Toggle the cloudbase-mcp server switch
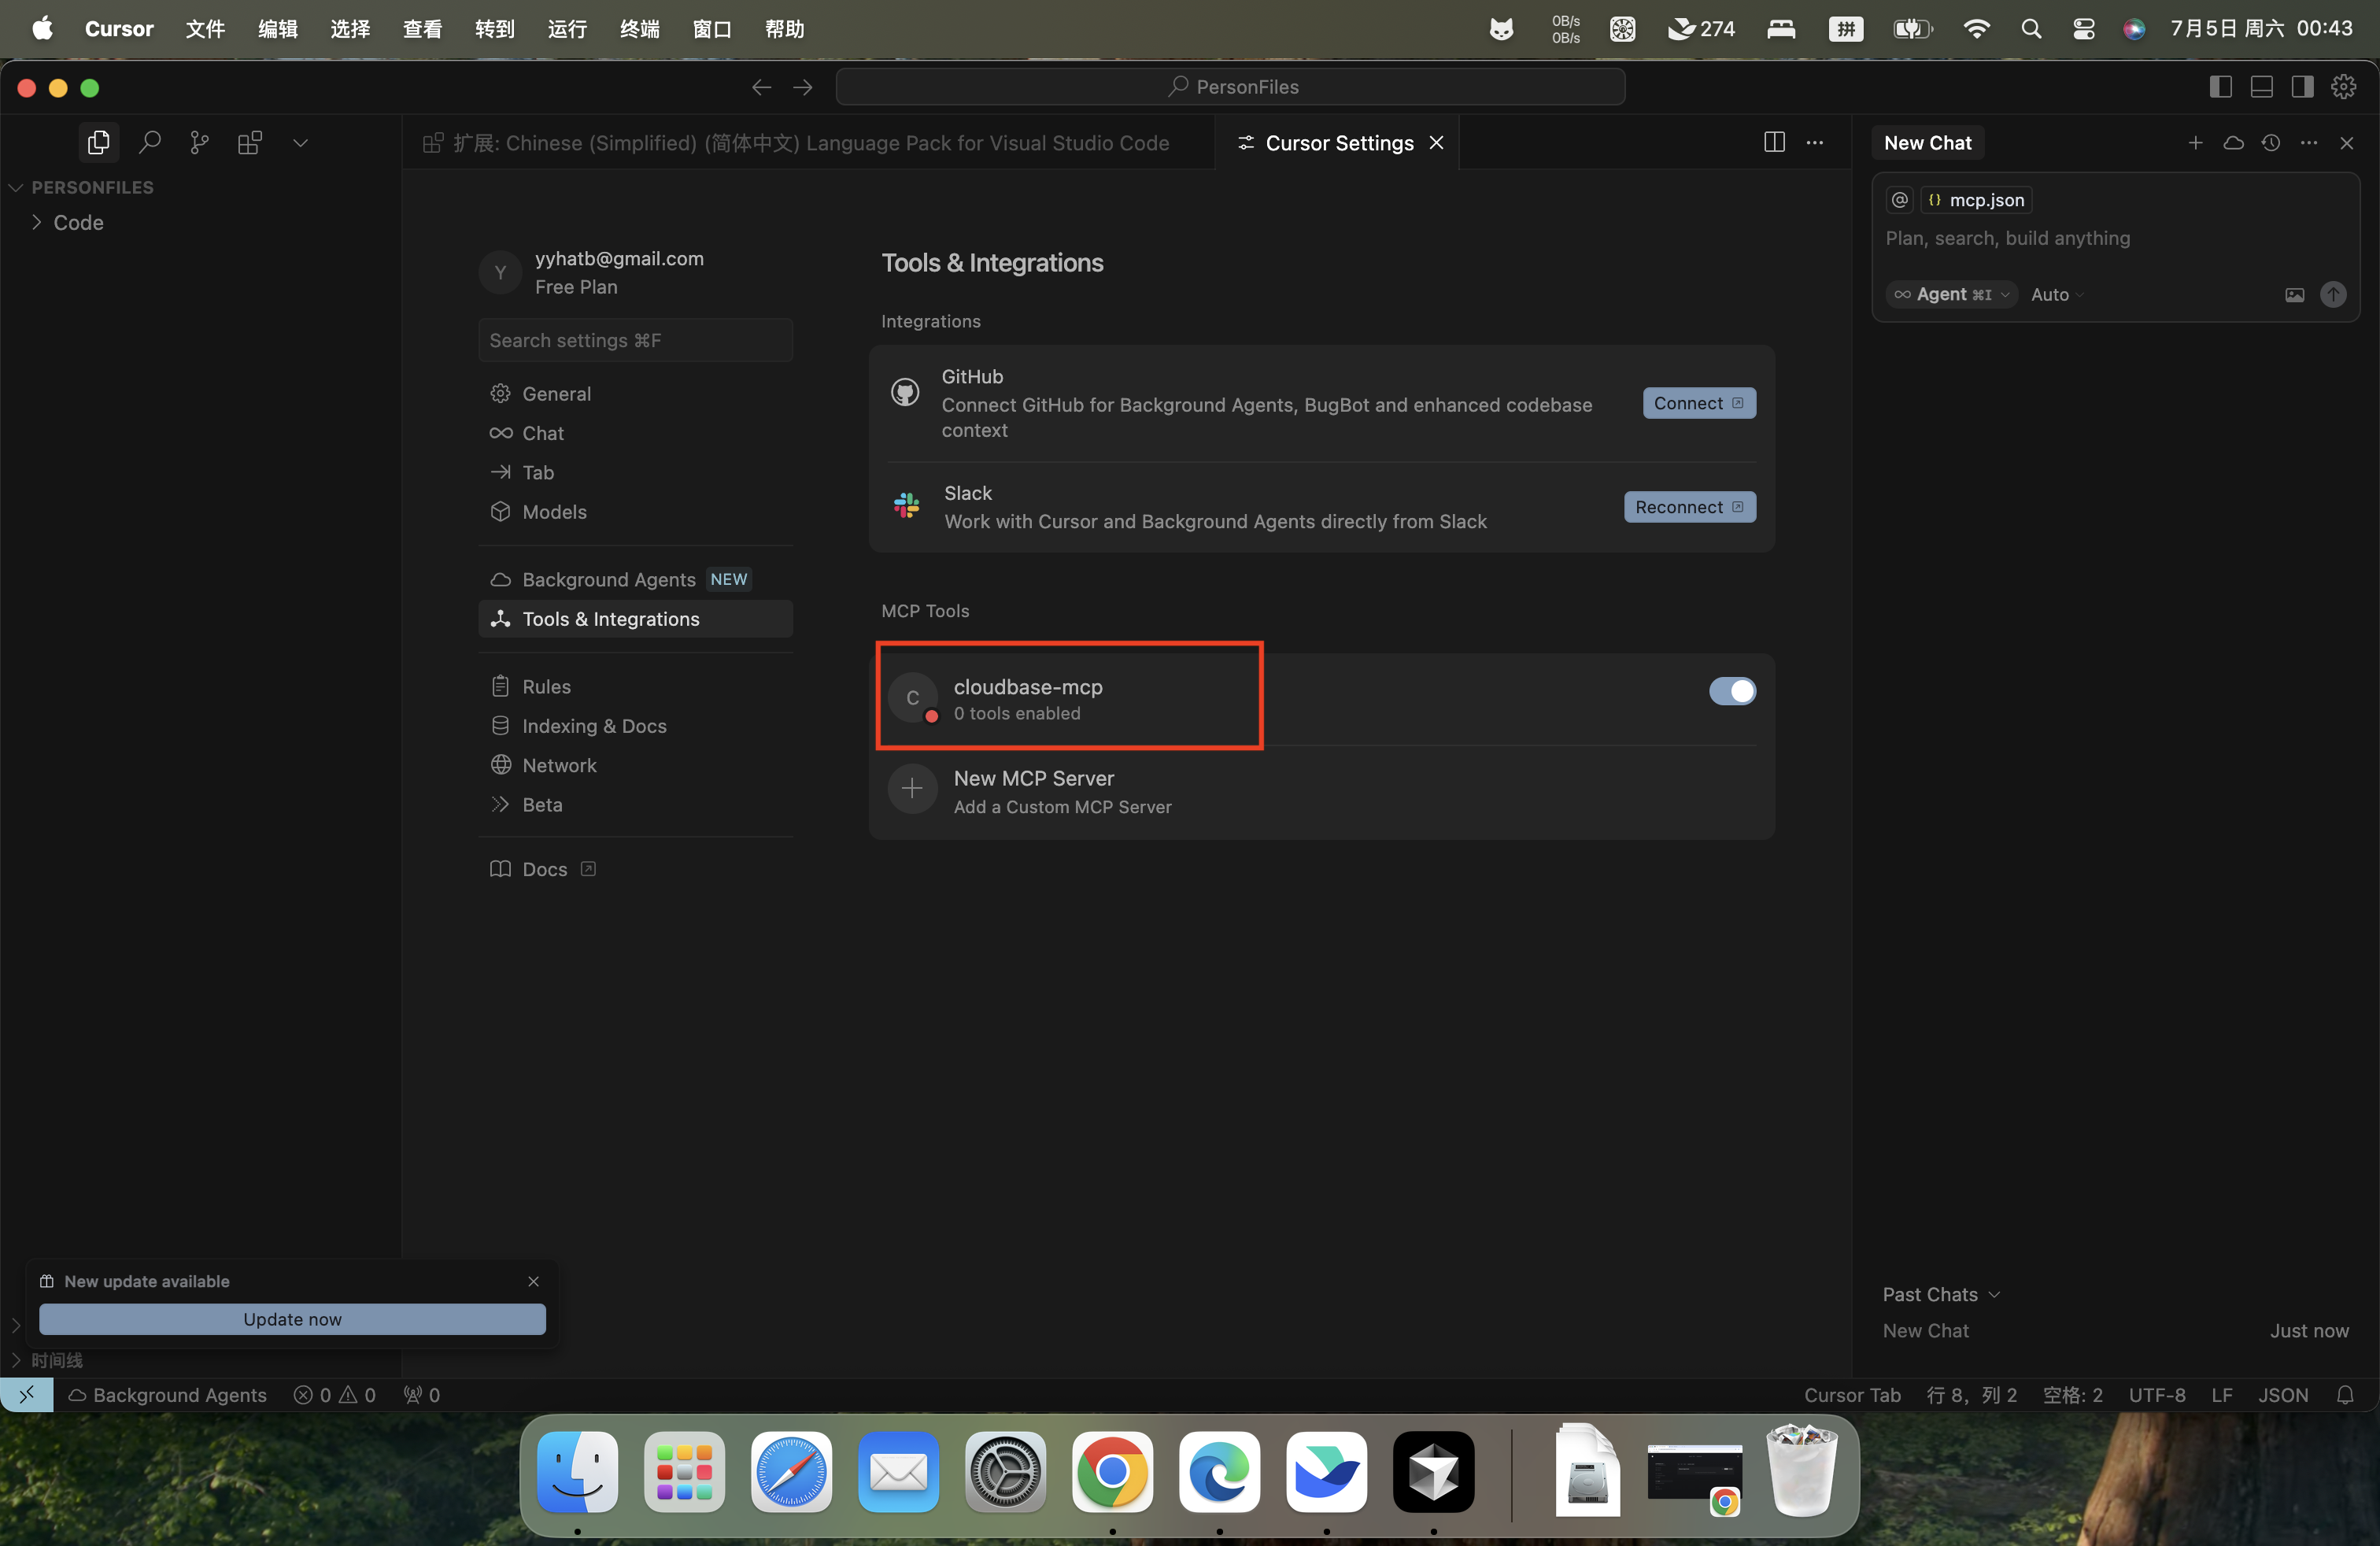The image size is (2380, 1546). pos(1732,691)
